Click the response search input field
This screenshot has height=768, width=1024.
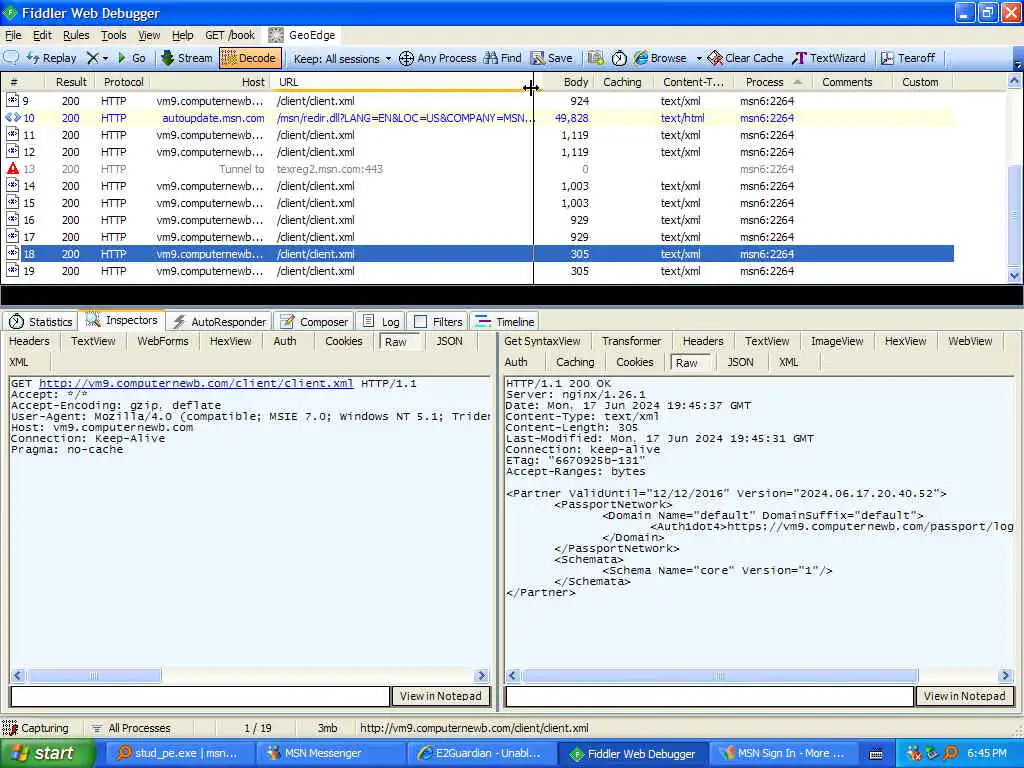(709, 696)
